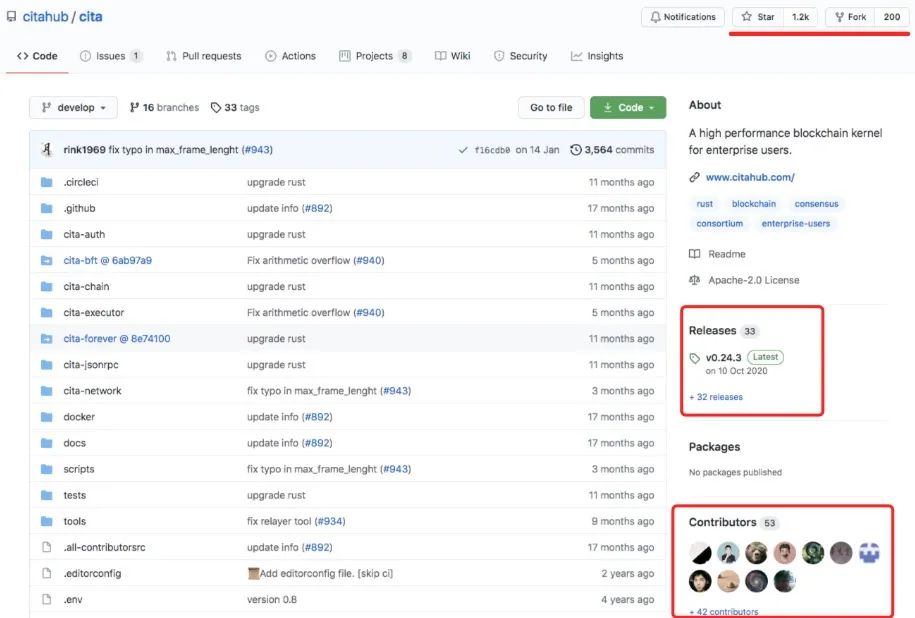Viewport: 915px width, 618px height.
Task: View the 33 tags
Action: (235, 107)
